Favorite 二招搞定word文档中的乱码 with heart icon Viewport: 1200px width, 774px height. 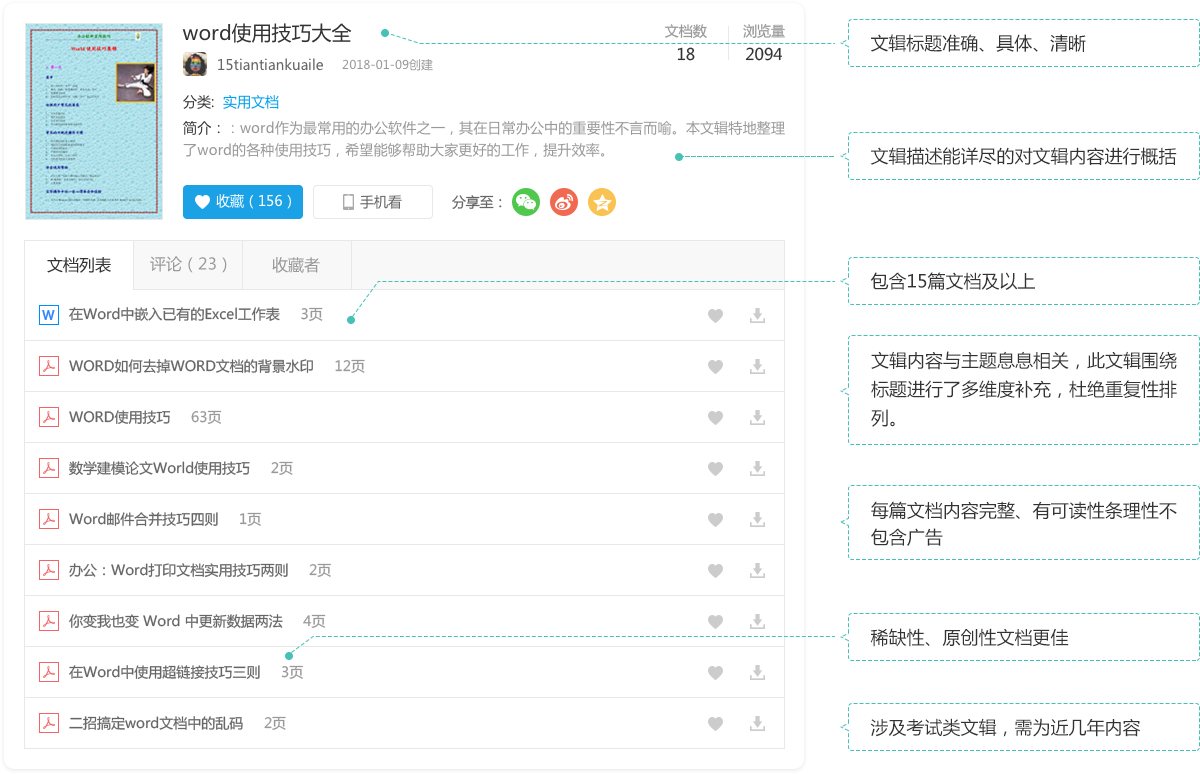point(715,723)
